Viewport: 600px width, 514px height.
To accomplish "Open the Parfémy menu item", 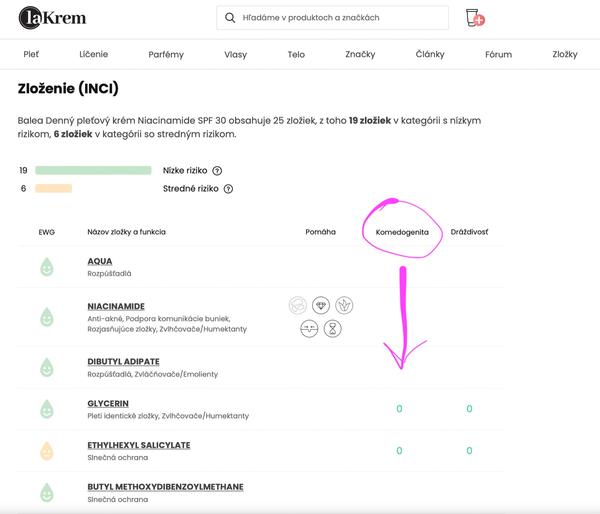I will [166, 55].
